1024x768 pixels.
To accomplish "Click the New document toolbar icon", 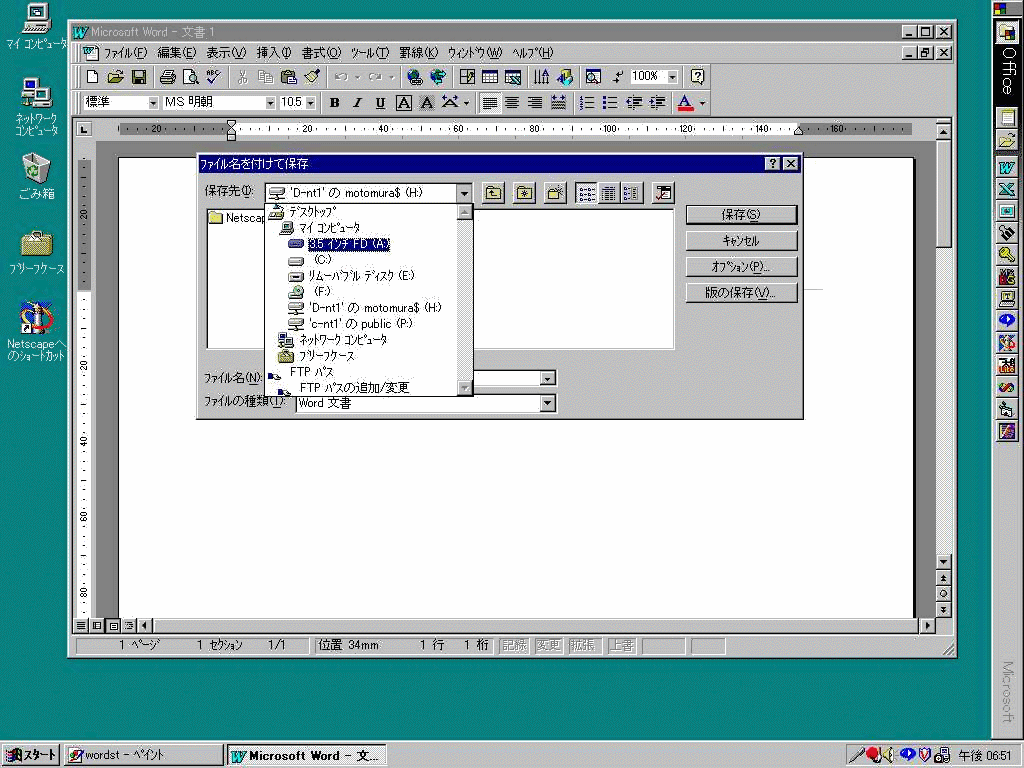I will click(x=92, y=77).
